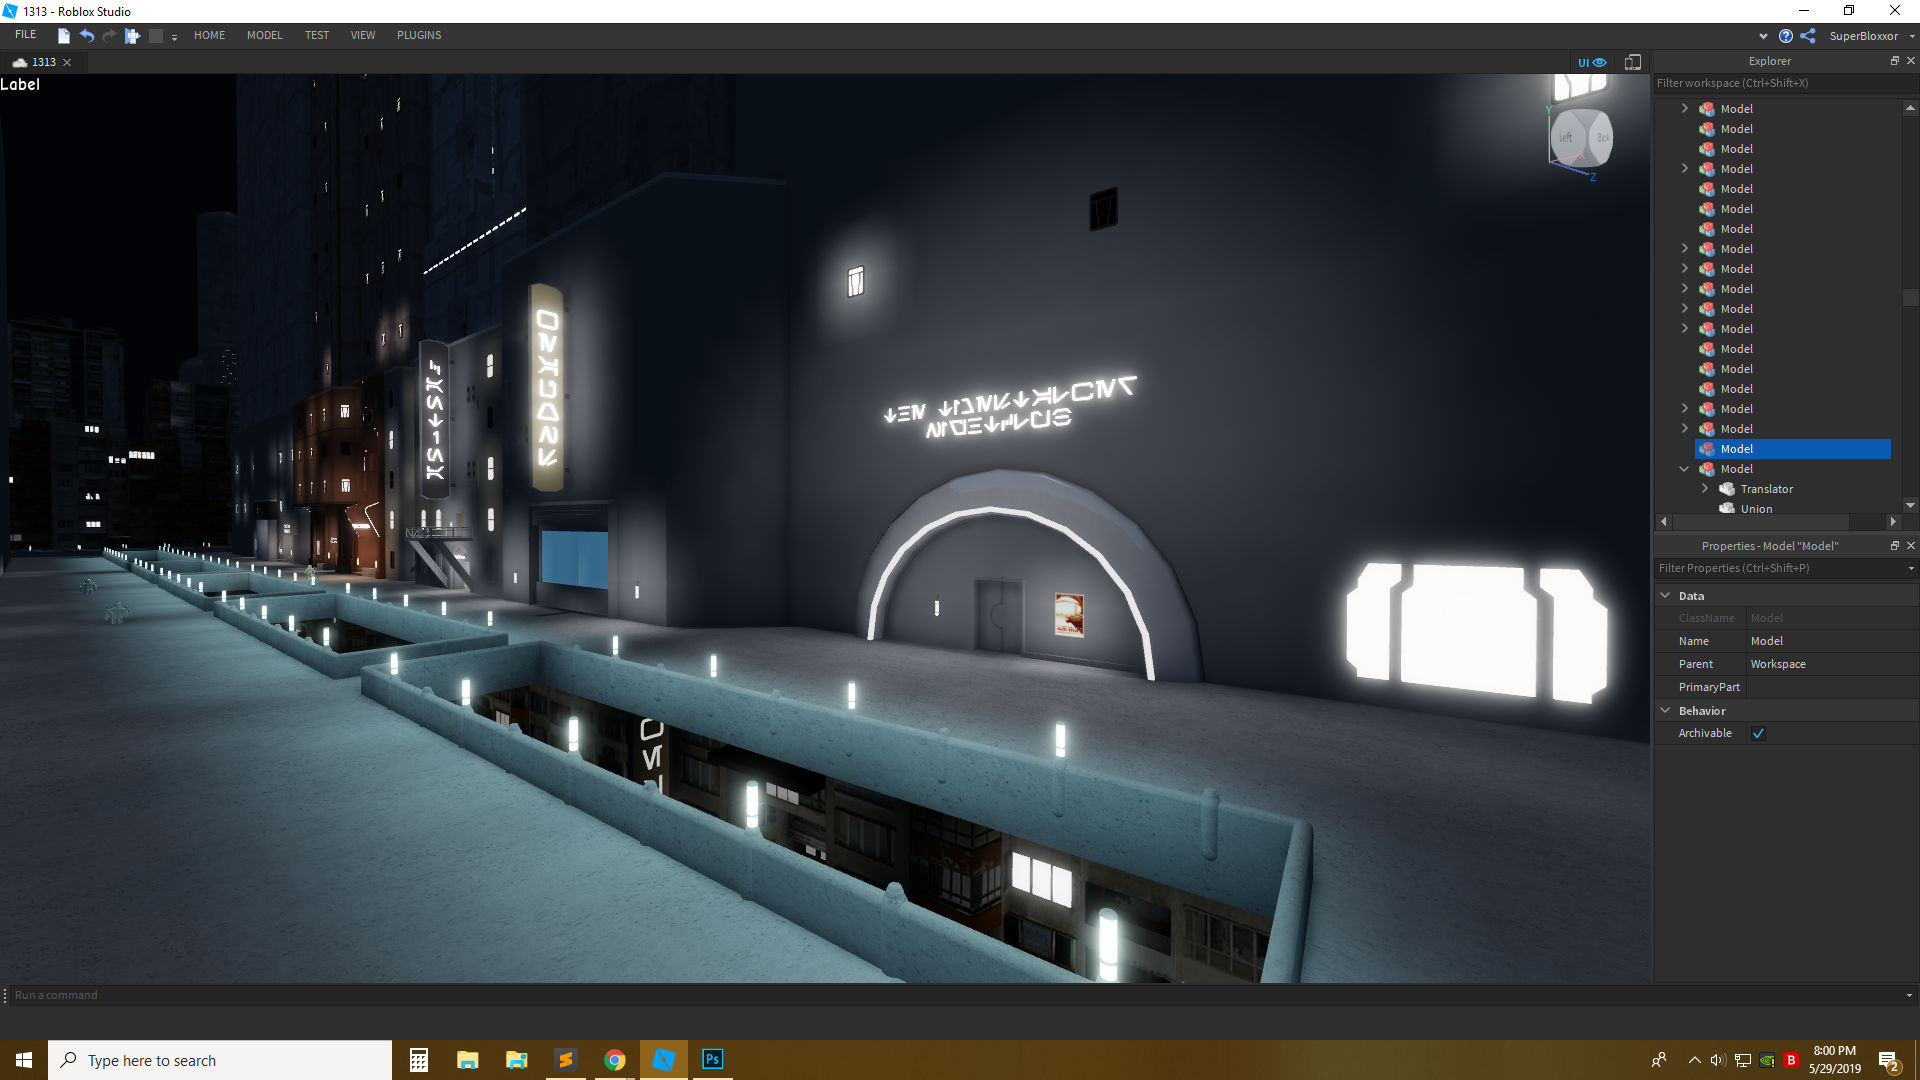Open the device emulator icon

click(x=1633, y=62)
